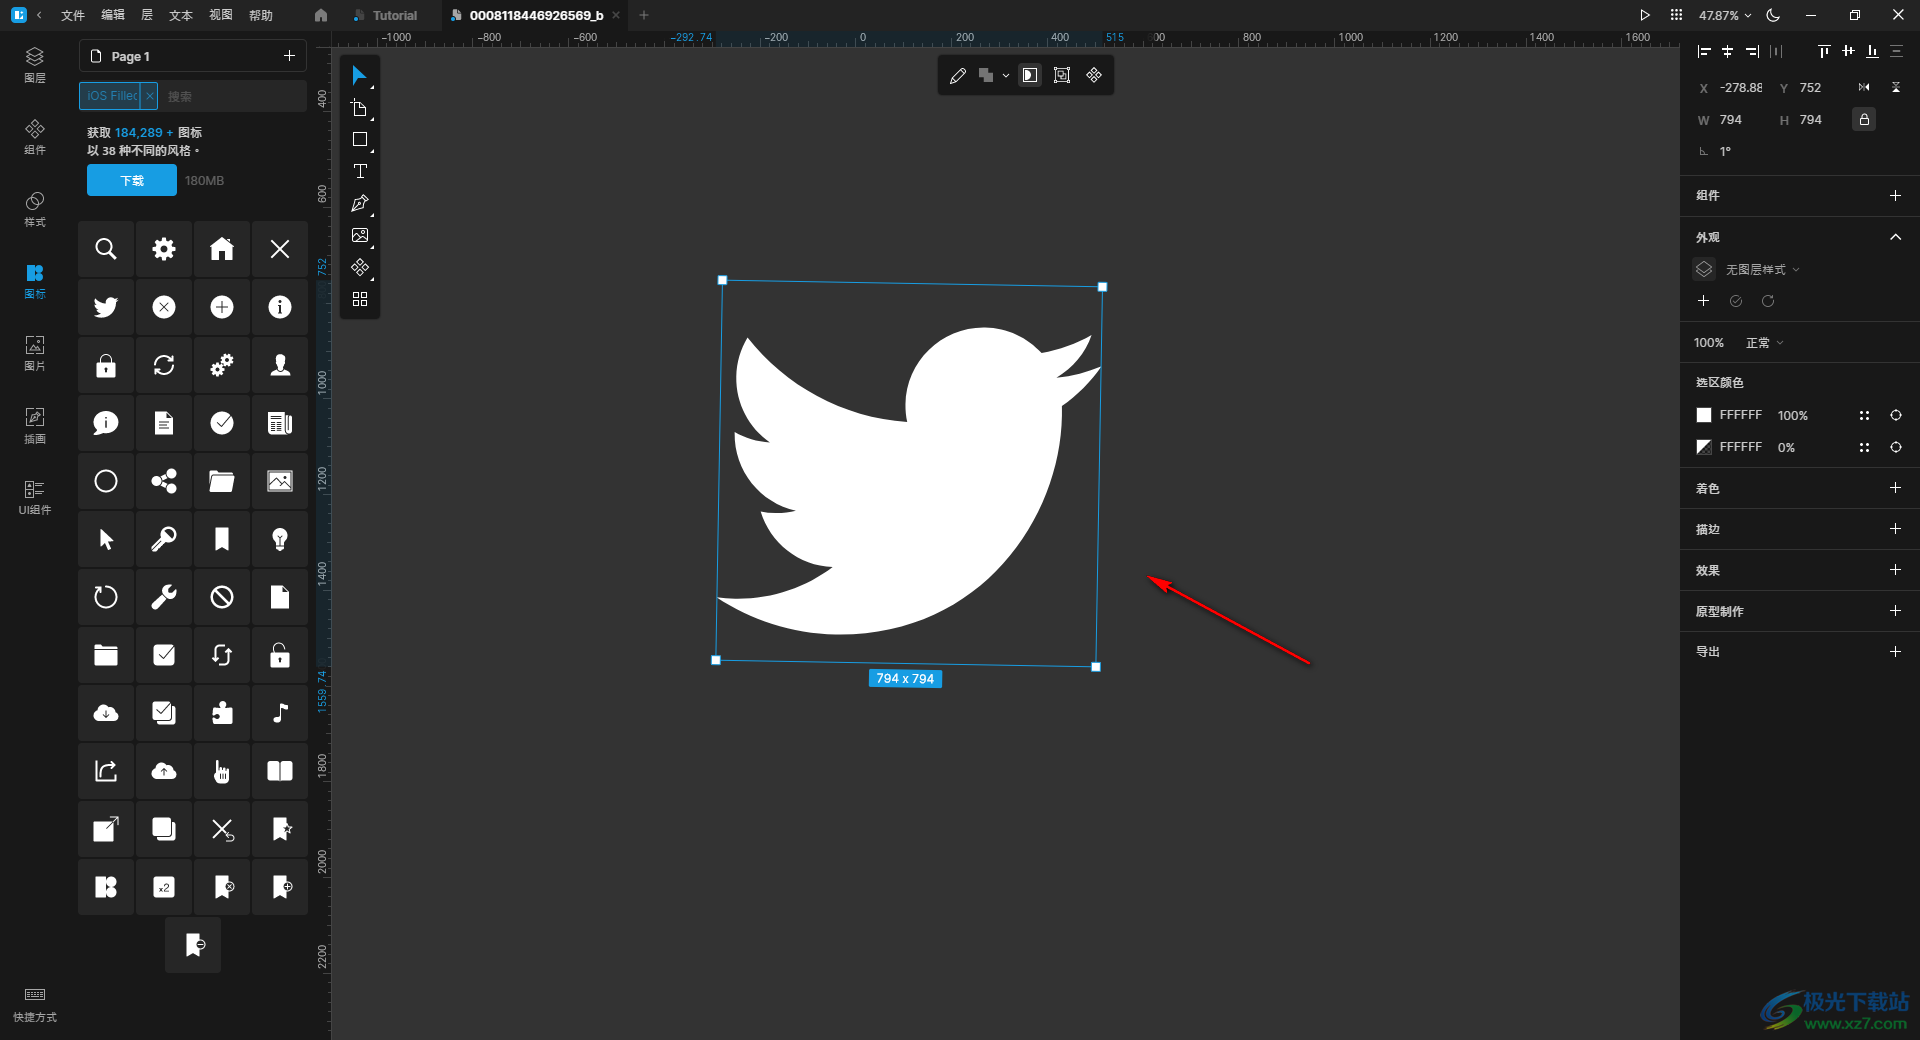This screenshot has height=1040, width=1920.
Task: Pick the light bulb icon from library
Action: click(x=280, y=539)
